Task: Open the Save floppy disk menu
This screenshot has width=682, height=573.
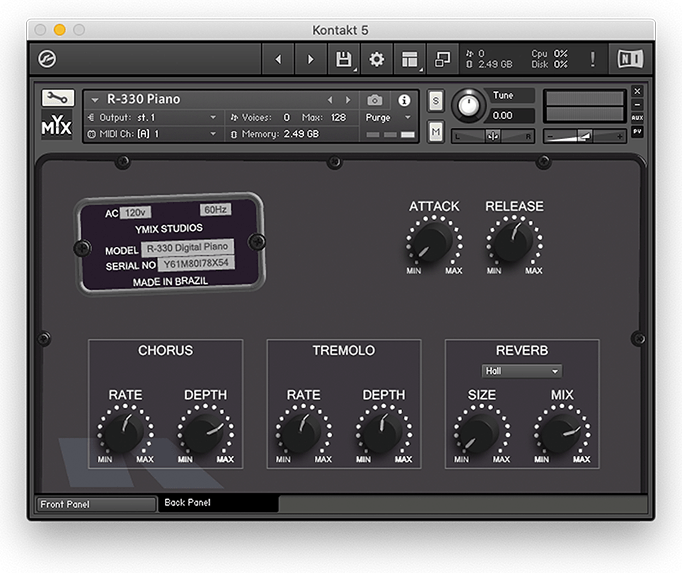Action: point(344,59)
